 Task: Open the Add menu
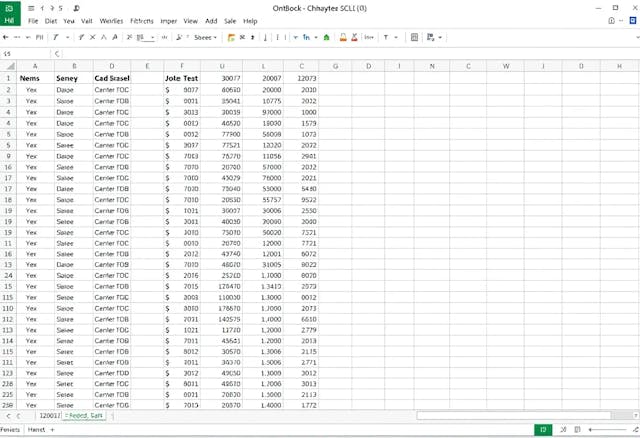[x=211, y=21]
